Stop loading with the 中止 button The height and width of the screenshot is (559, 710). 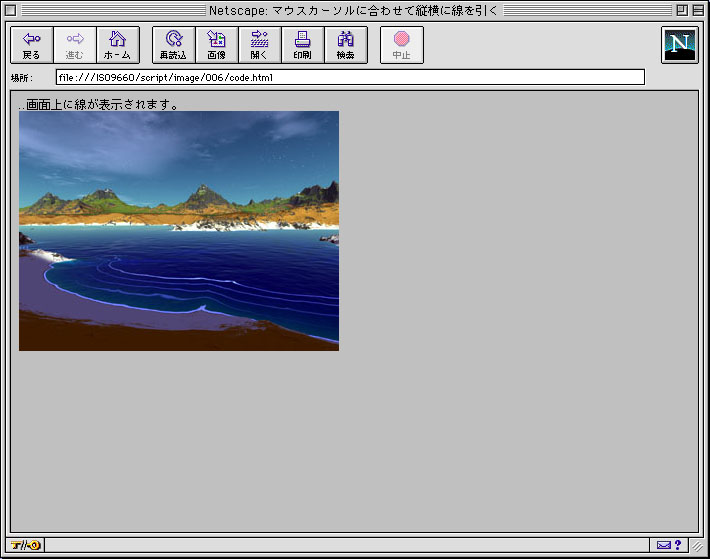point(402,45)
